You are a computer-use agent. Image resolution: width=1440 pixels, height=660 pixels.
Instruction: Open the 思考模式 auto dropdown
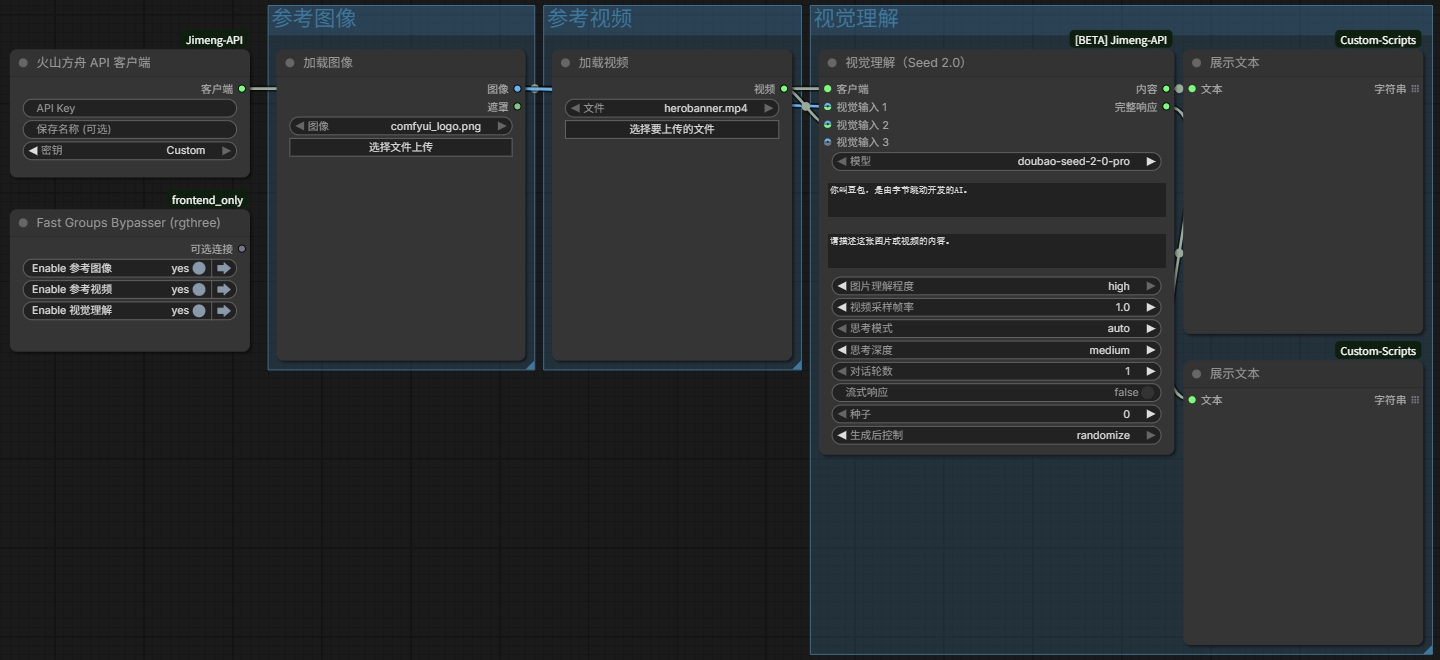tap(997, 329)
